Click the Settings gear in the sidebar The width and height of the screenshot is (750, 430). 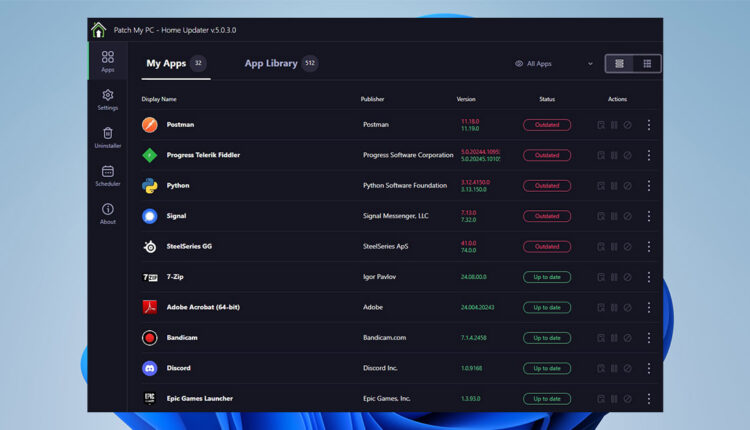[x=107, y=99]
